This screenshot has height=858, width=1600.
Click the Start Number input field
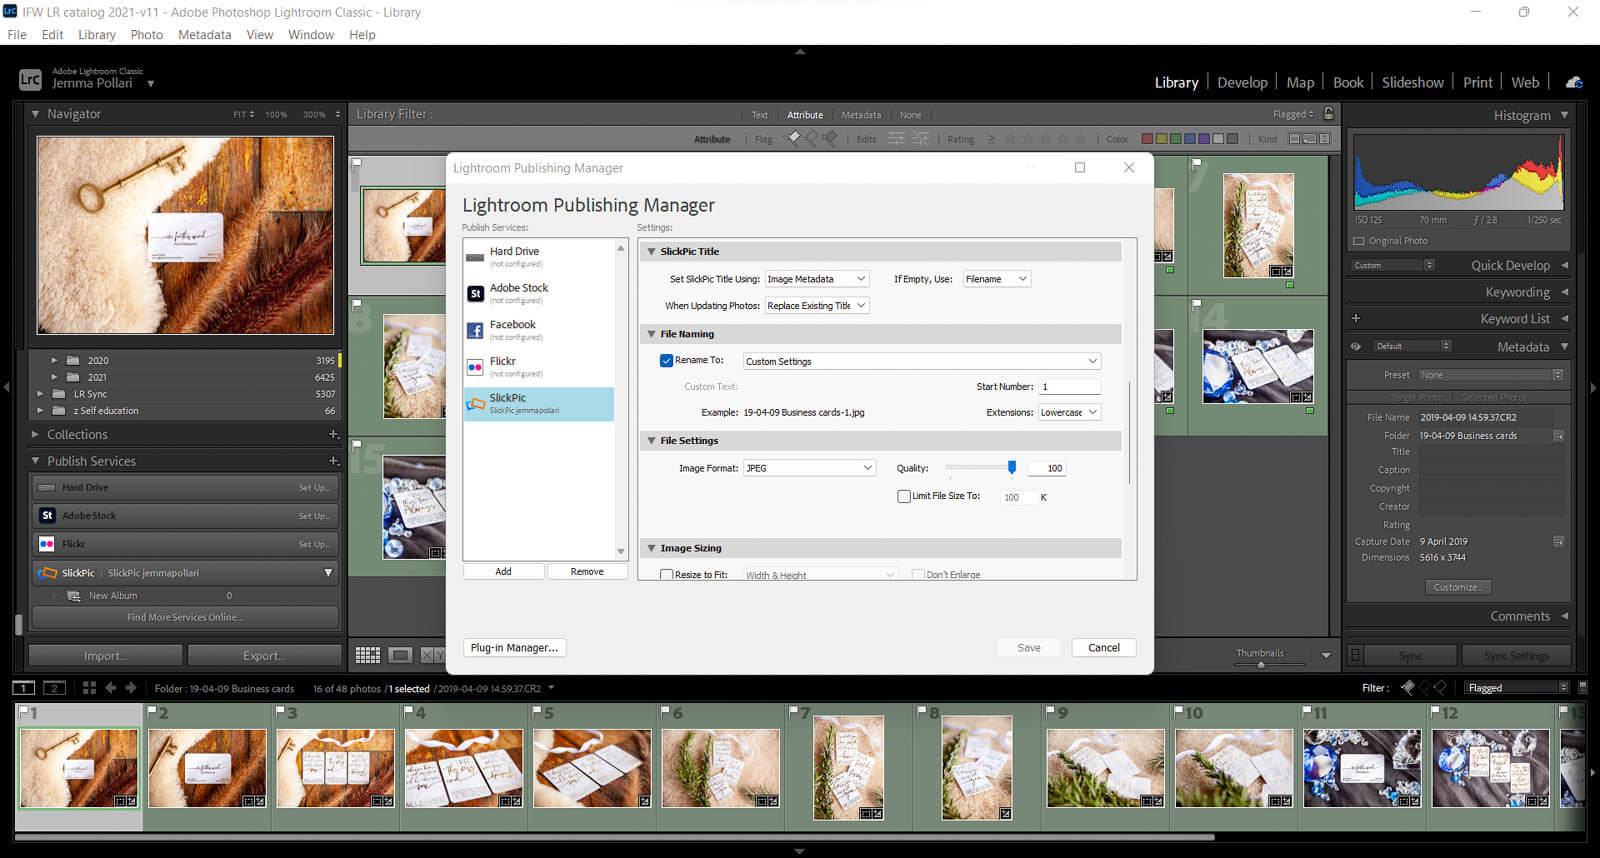1070,386
